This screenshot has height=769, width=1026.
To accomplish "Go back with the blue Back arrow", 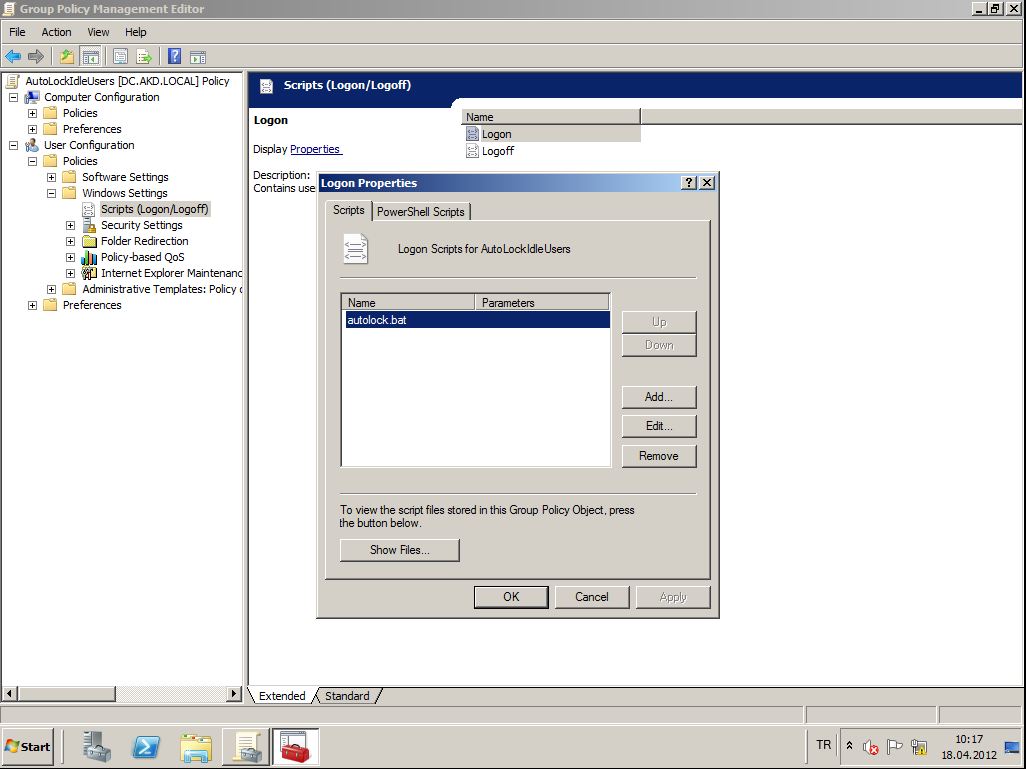I will click(12, 56).
